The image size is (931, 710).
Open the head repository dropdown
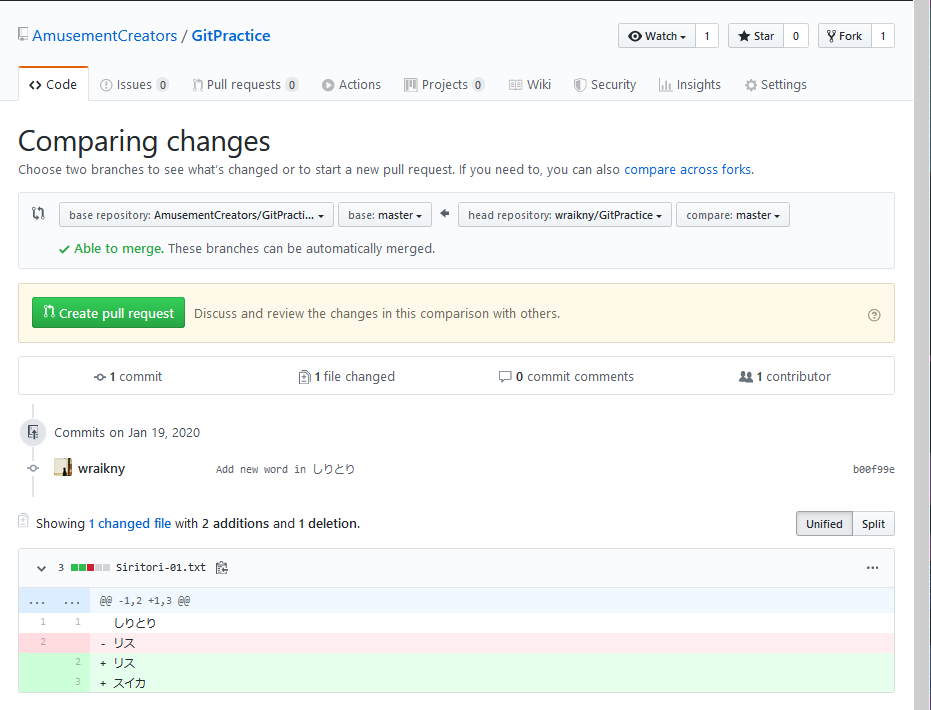tap(565, 215)
